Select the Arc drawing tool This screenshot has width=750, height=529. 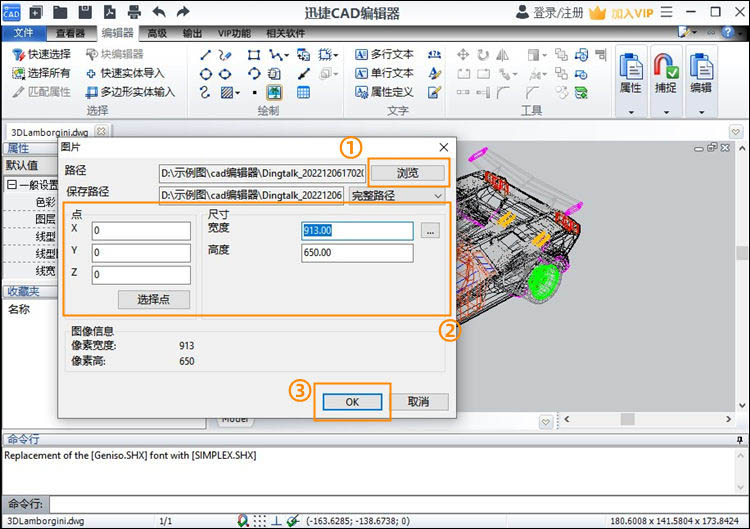[x=254, y=74]
